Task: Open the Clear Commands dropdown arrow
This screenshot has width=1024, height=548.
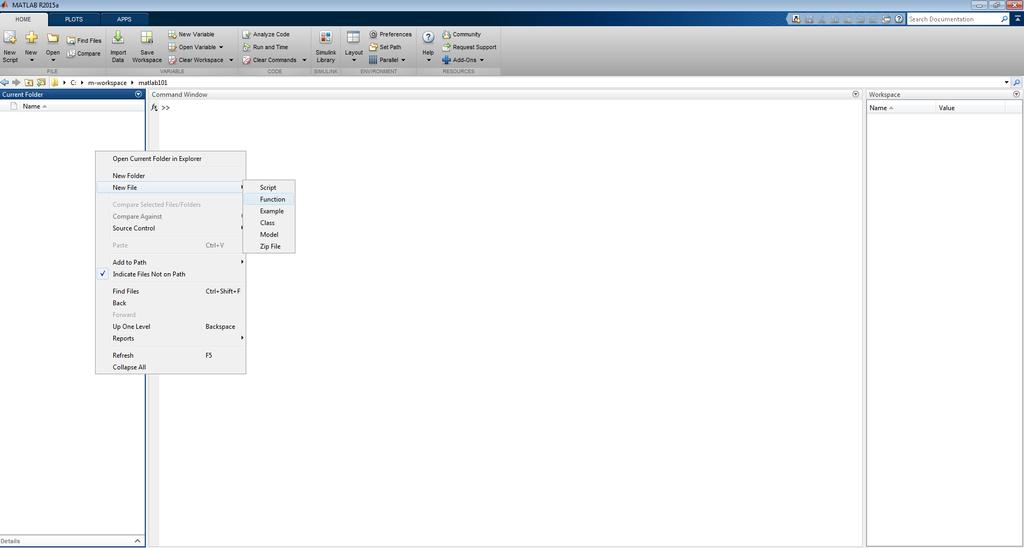Action: point(304,60)
